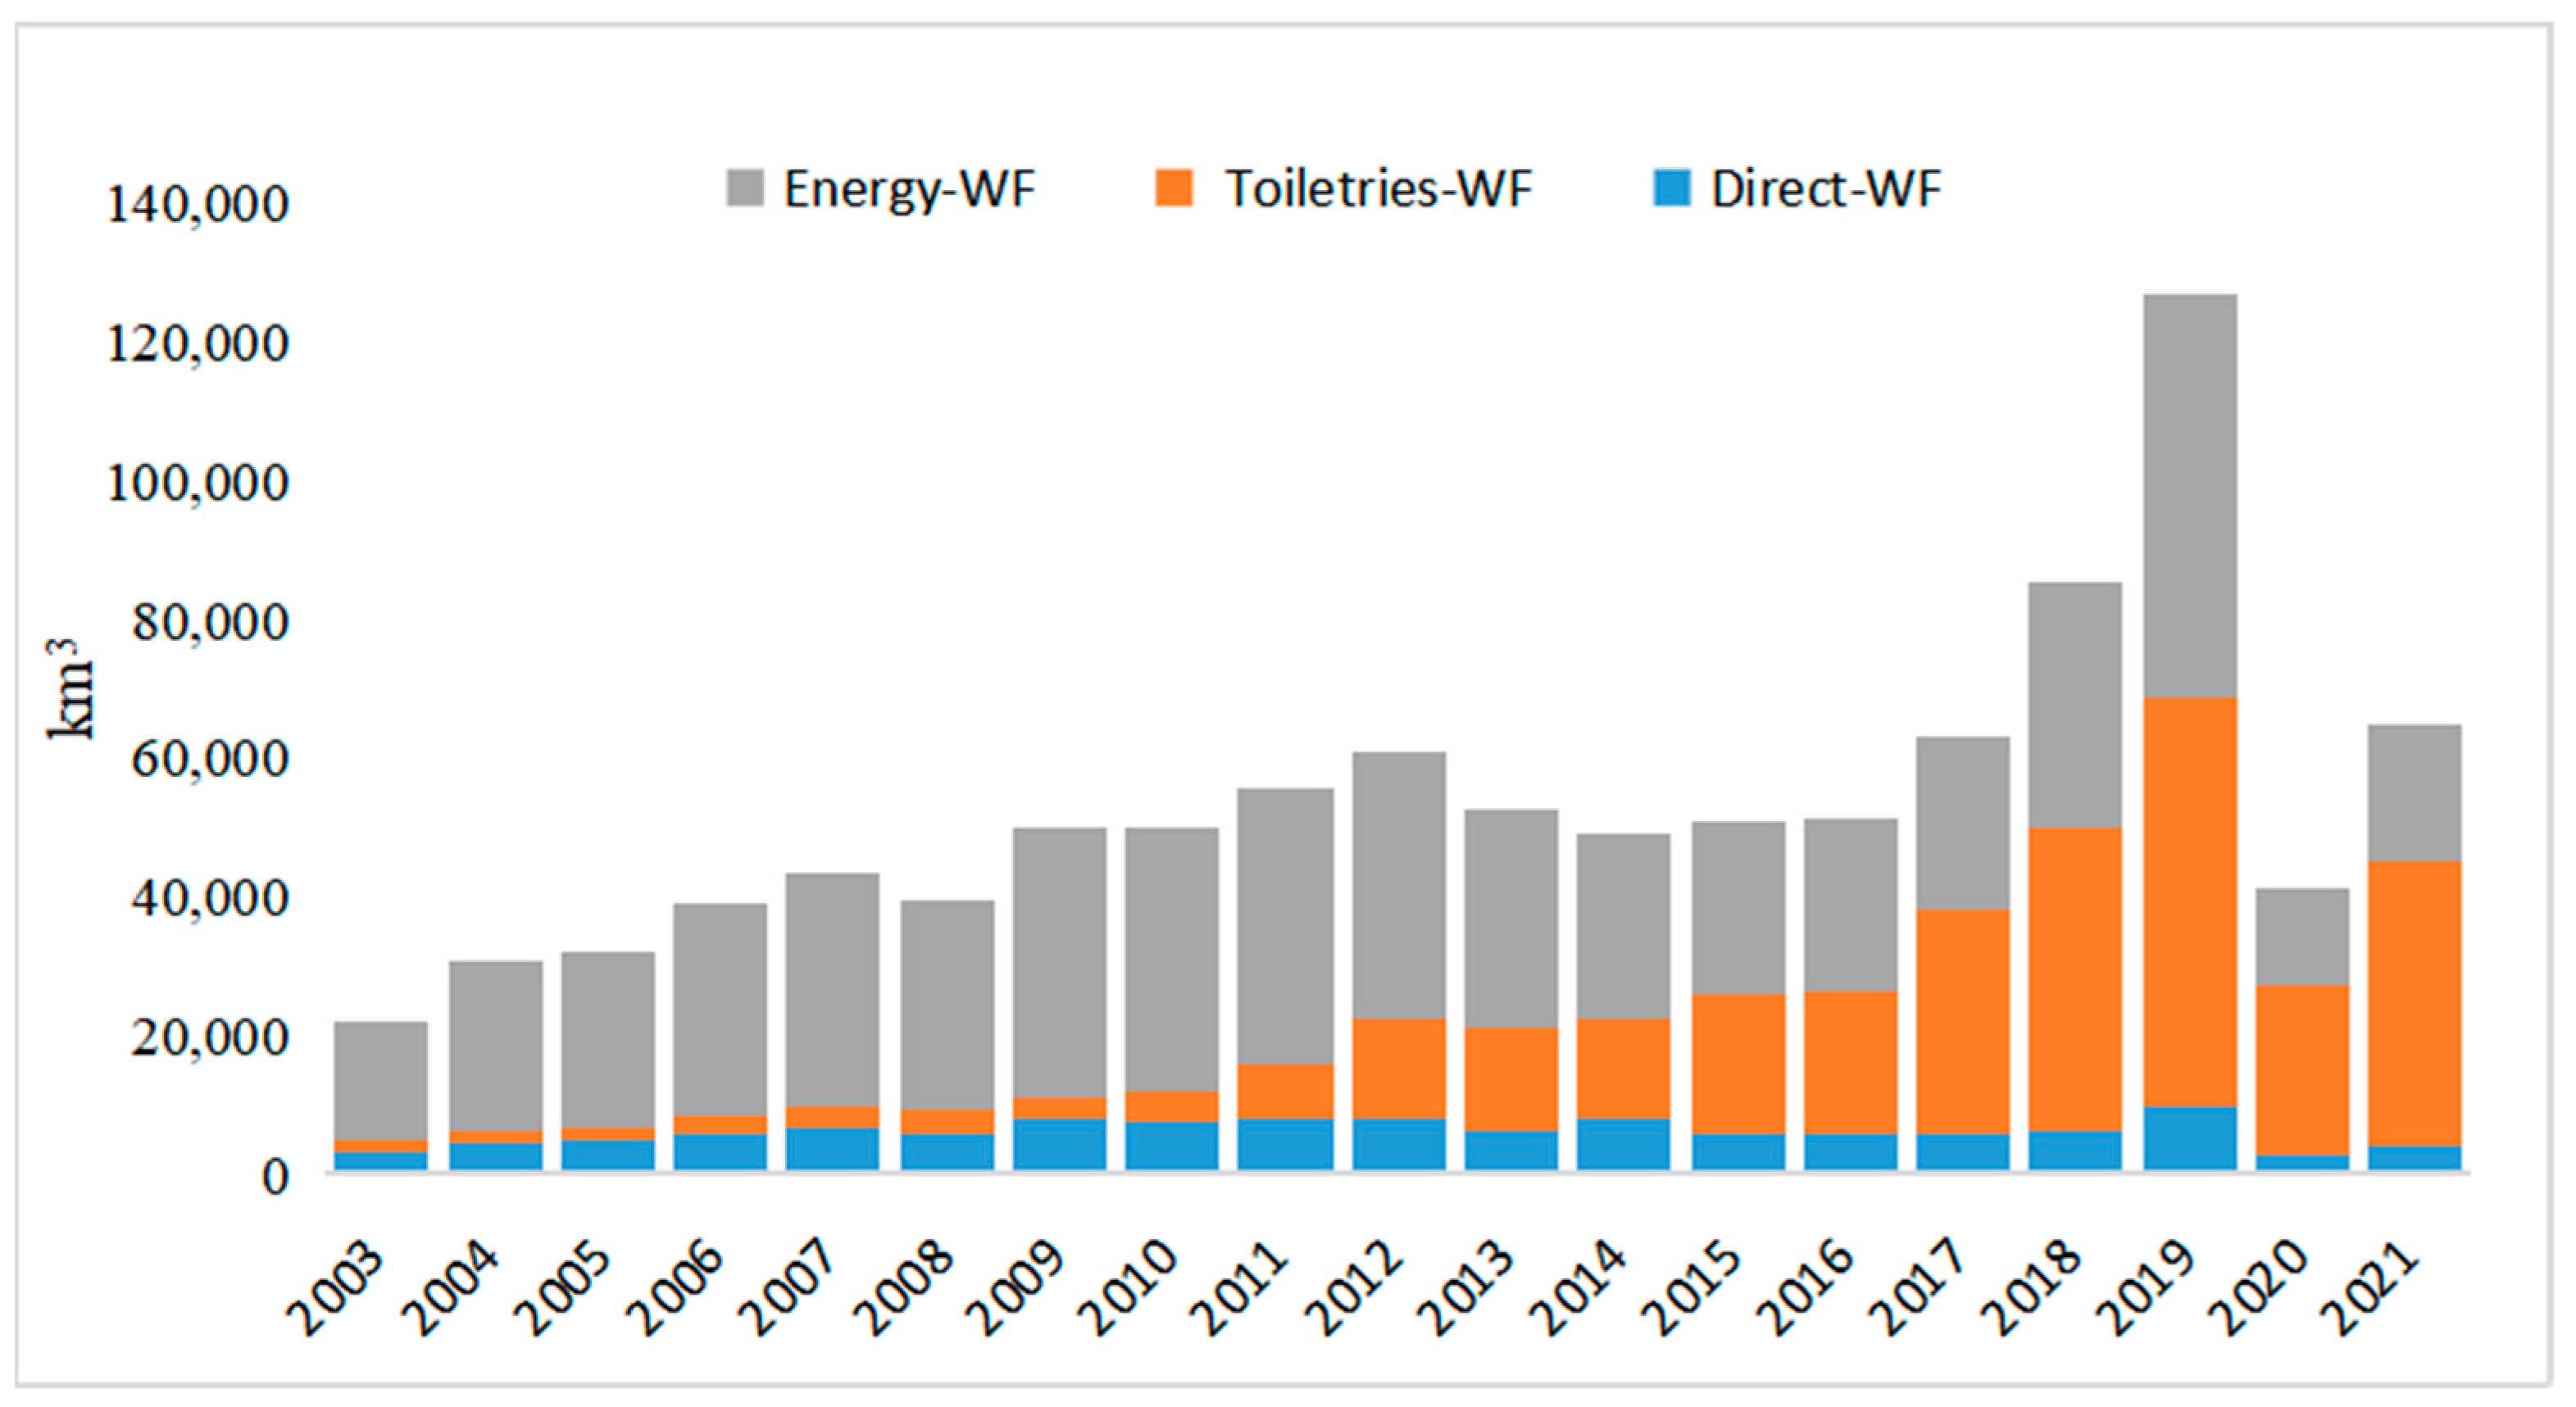Viewport: 2576px width, 1407px height.
Task: Click the km³ y-axis title
Action: tap(72, 690)
